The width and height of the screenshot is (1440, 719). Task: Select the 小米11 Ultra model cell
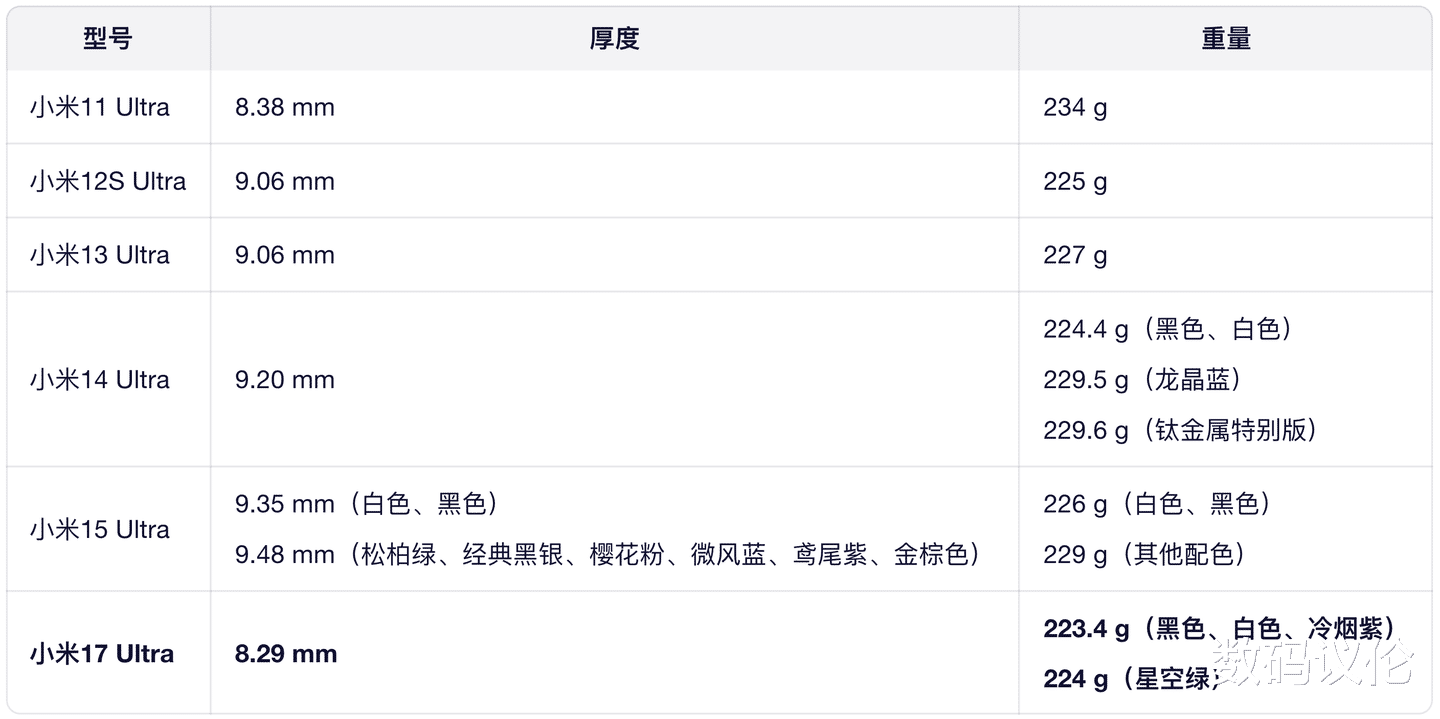[x=100, y=107]
